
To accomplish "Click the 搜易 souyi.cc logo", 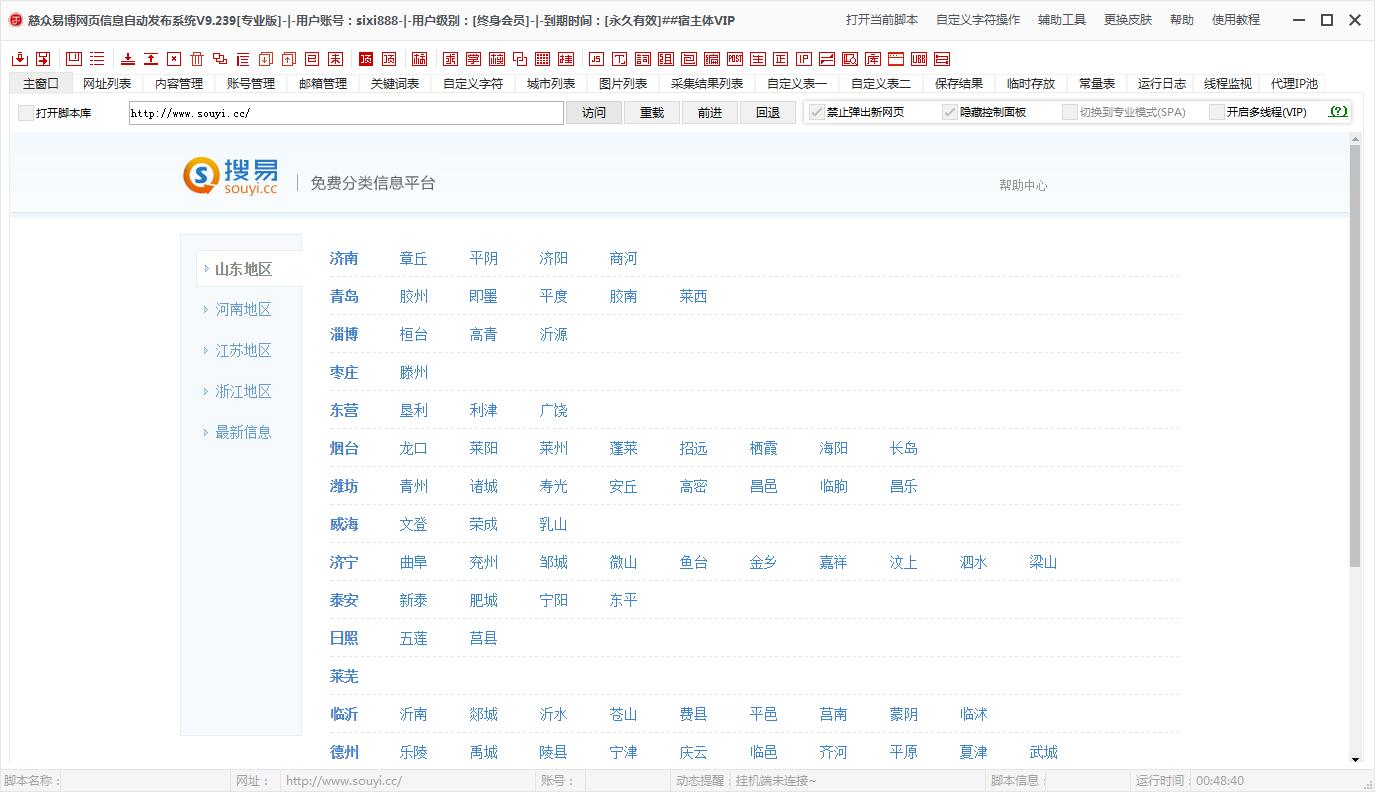I will pyautogui.click(x=231, y=175).
